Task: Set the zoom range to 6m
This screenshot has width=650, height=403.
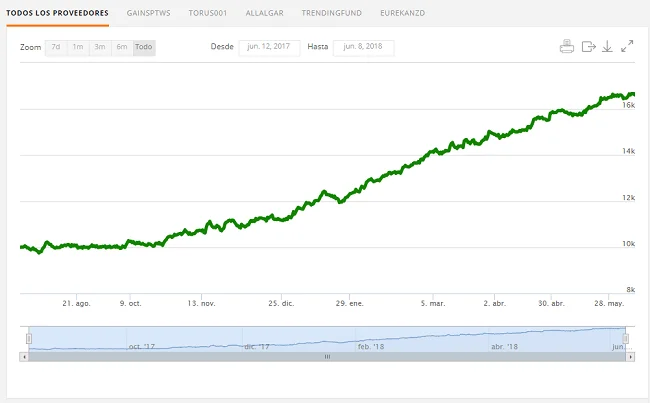Action: [122, 47]
